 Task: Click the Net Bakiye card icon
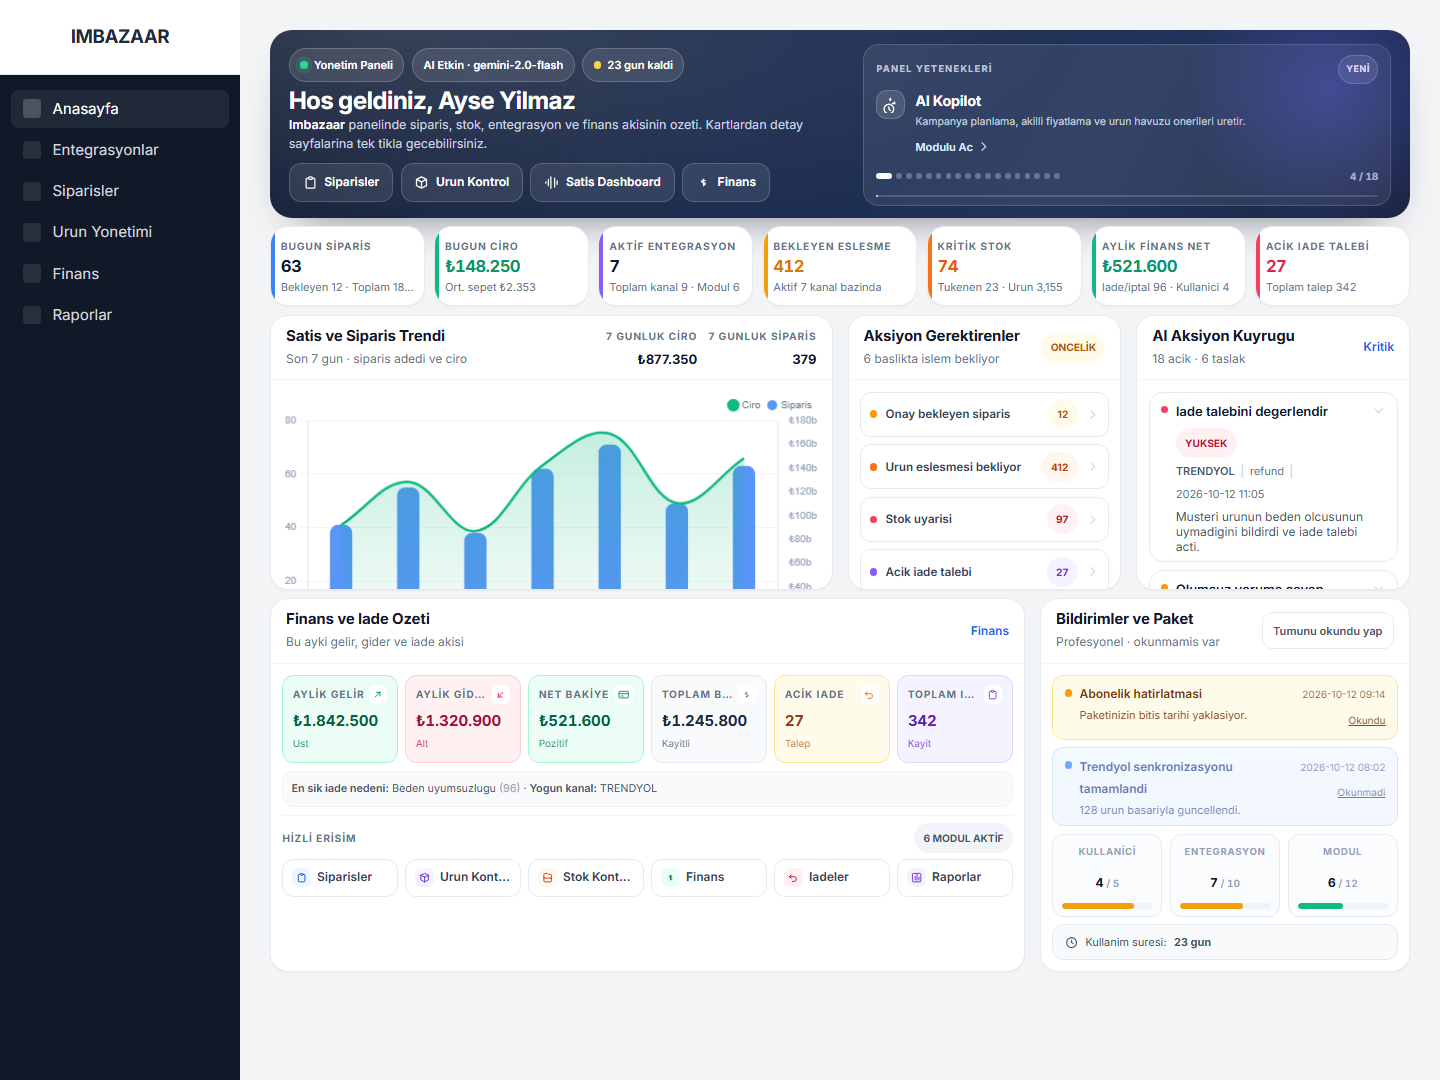[624, 694]
